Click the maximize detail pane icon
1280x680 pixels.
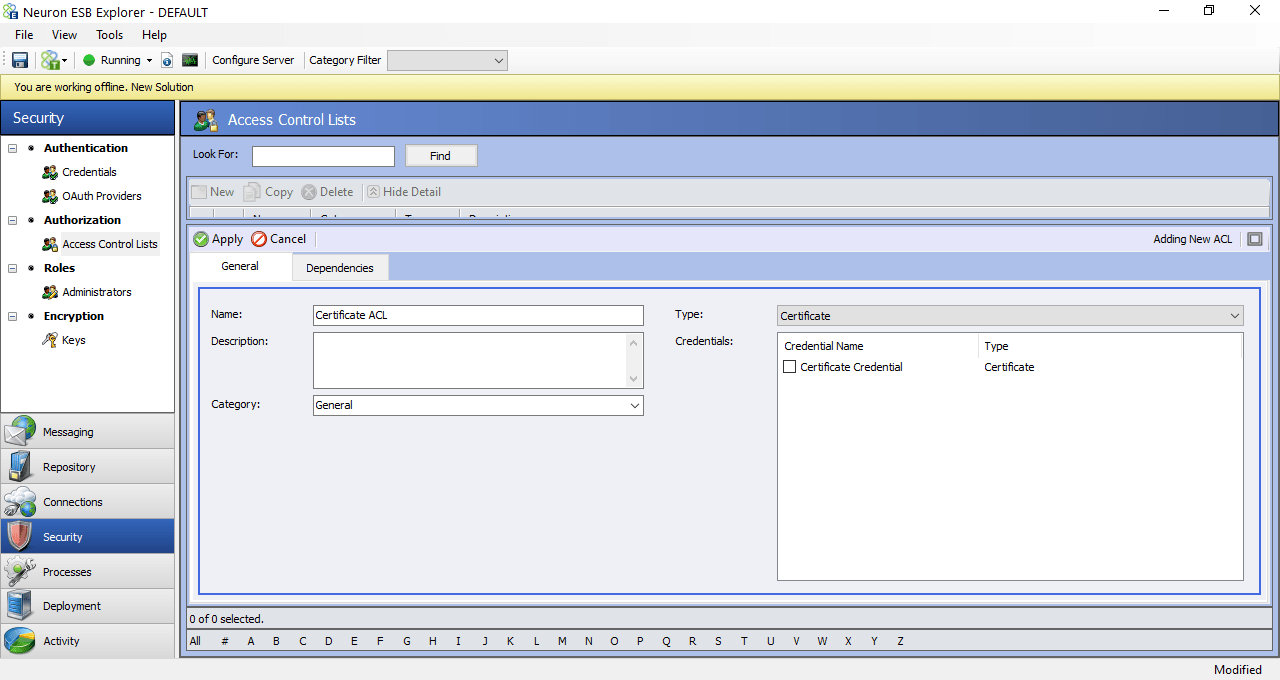tap(1255, 239)
